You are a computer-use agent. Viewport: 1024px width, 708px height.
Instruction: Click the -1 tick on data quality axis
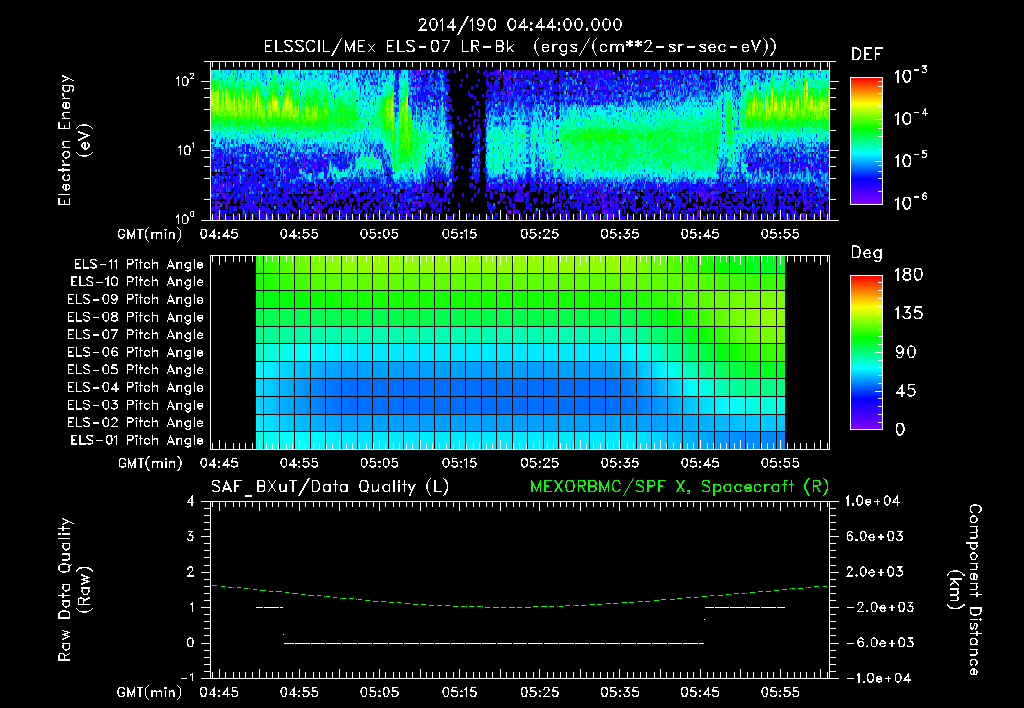click(x=187, y=677)
